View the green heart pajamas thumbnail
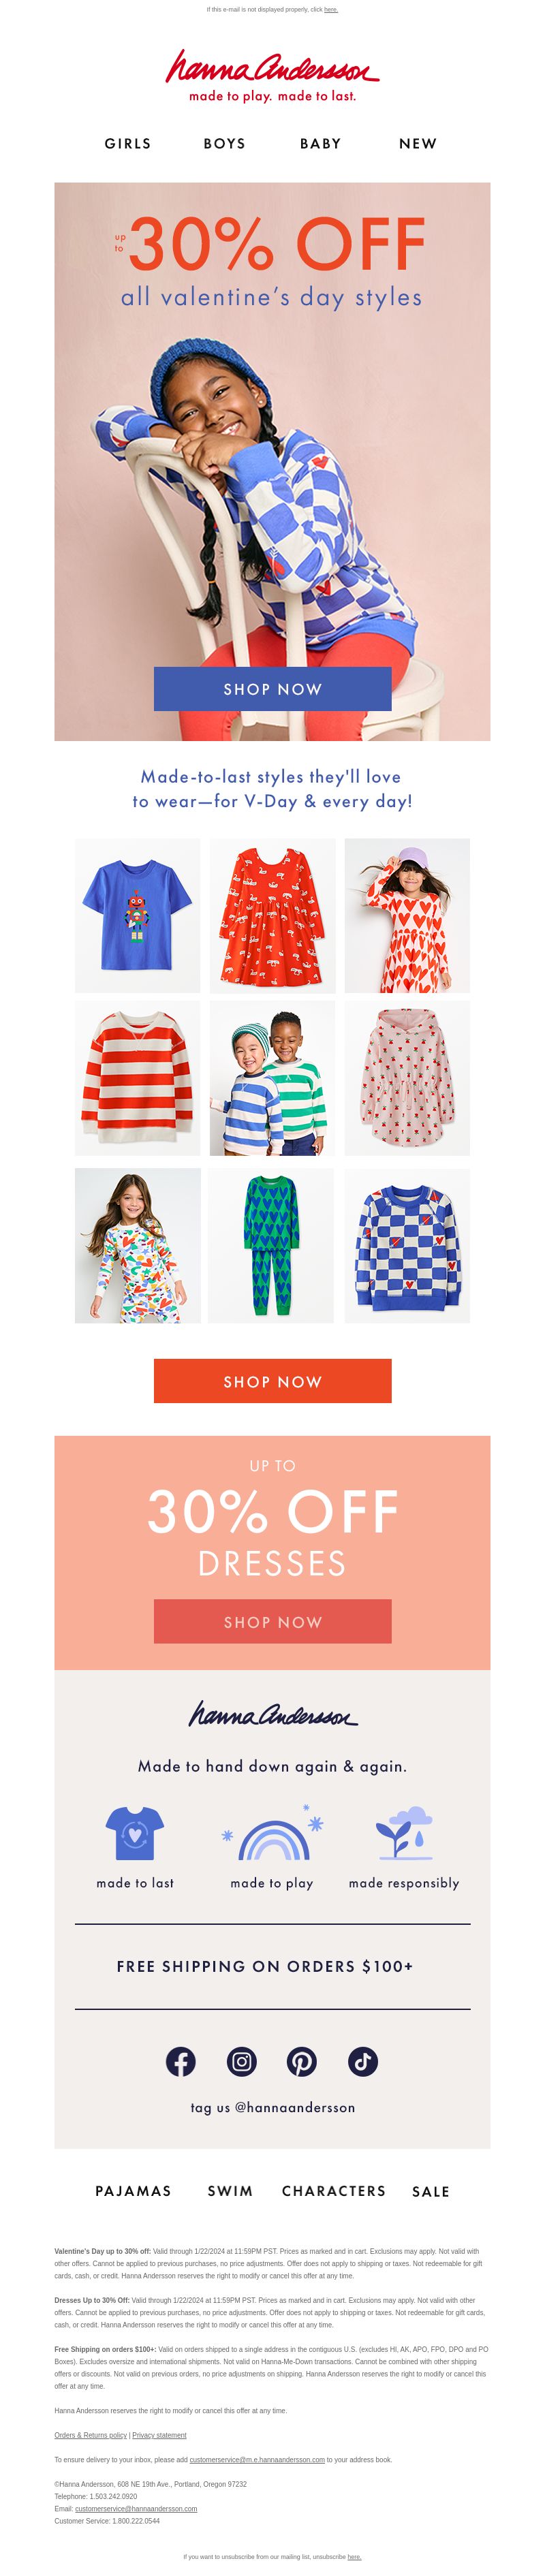545x2576 pixels. tap(272, 1245)
